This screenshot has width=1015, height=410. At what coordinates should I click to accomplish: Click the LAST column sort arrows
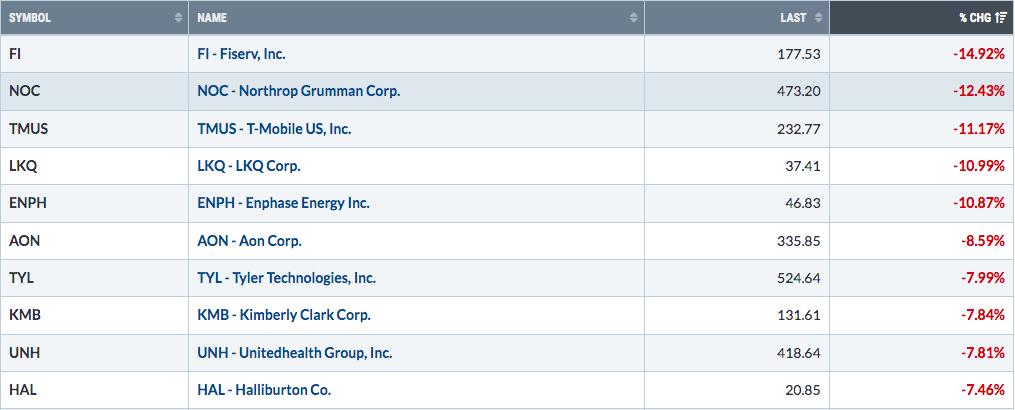[x=818, y=18]
